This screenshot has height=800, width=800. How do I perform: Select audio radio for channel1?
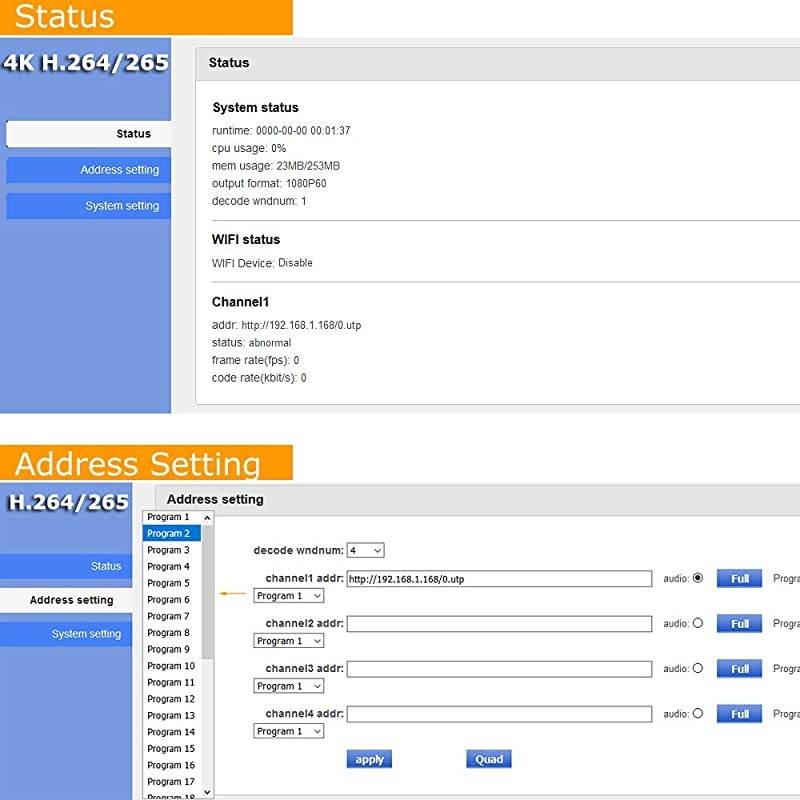[x=697, y=578]
